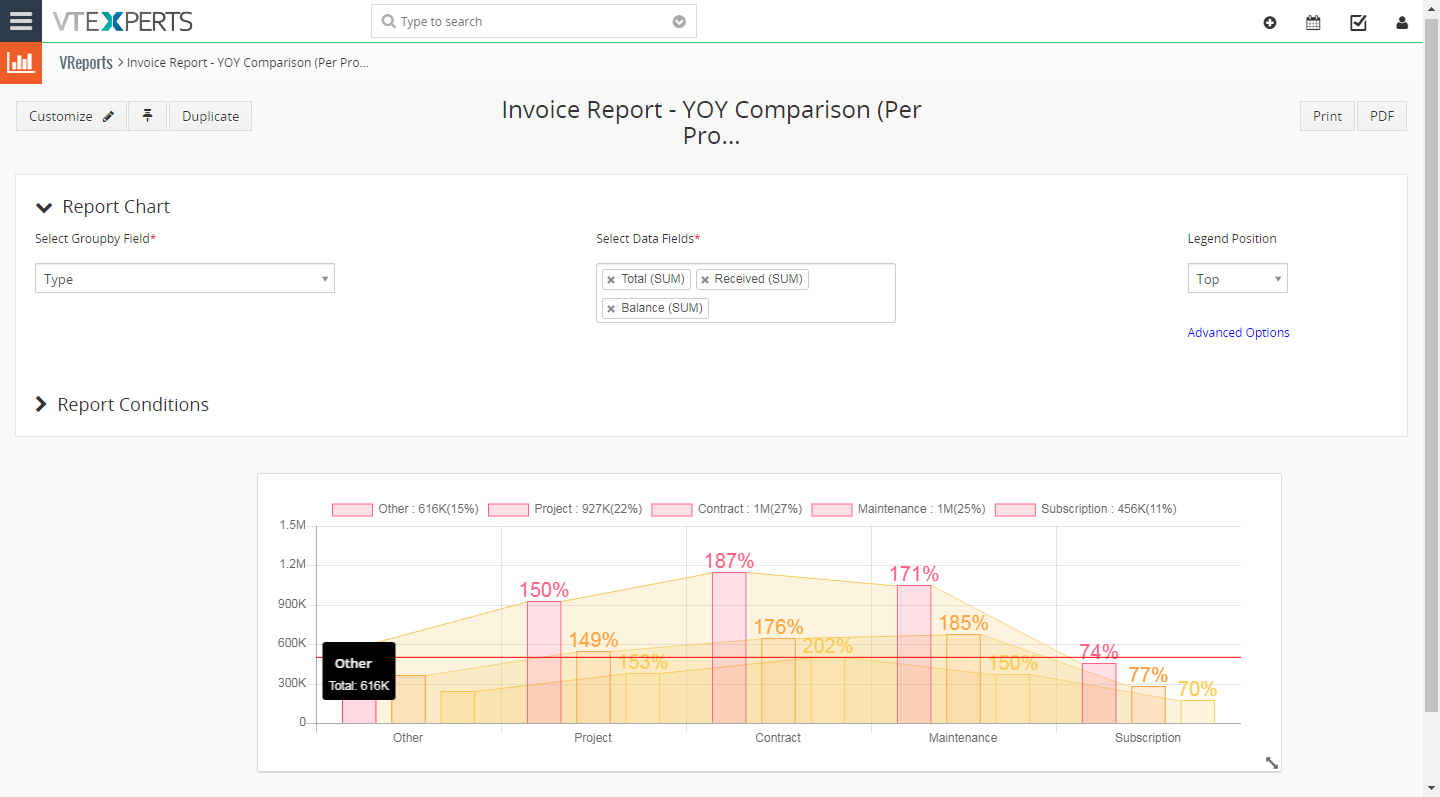Click the Print button
This screenshot has width=1440, height=797.
[x=1327, y=116]
